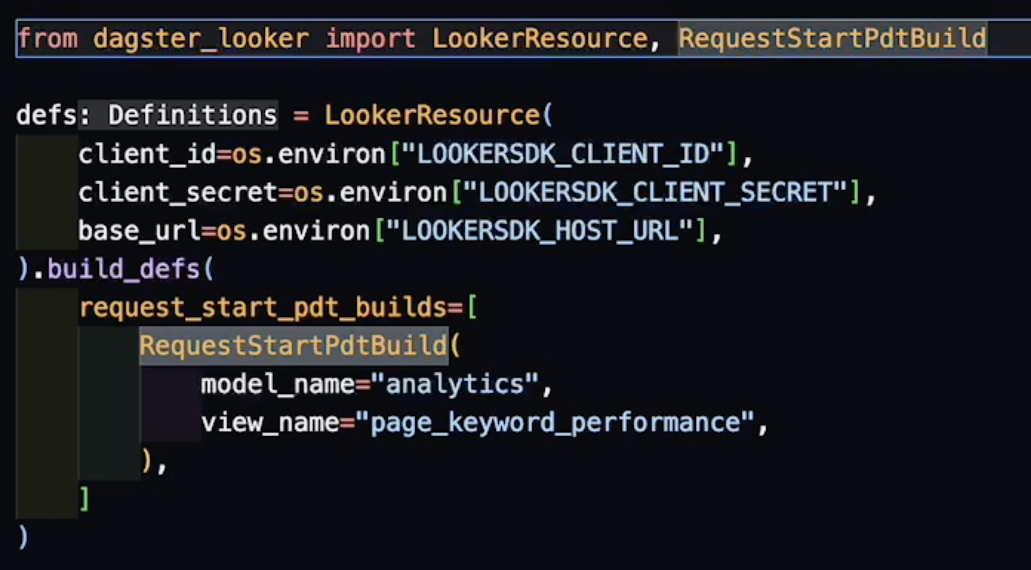1031x570 pixels.
Task: Click 'RequestStartPdtBuild' in the import statement
Action: coord(832,39)
